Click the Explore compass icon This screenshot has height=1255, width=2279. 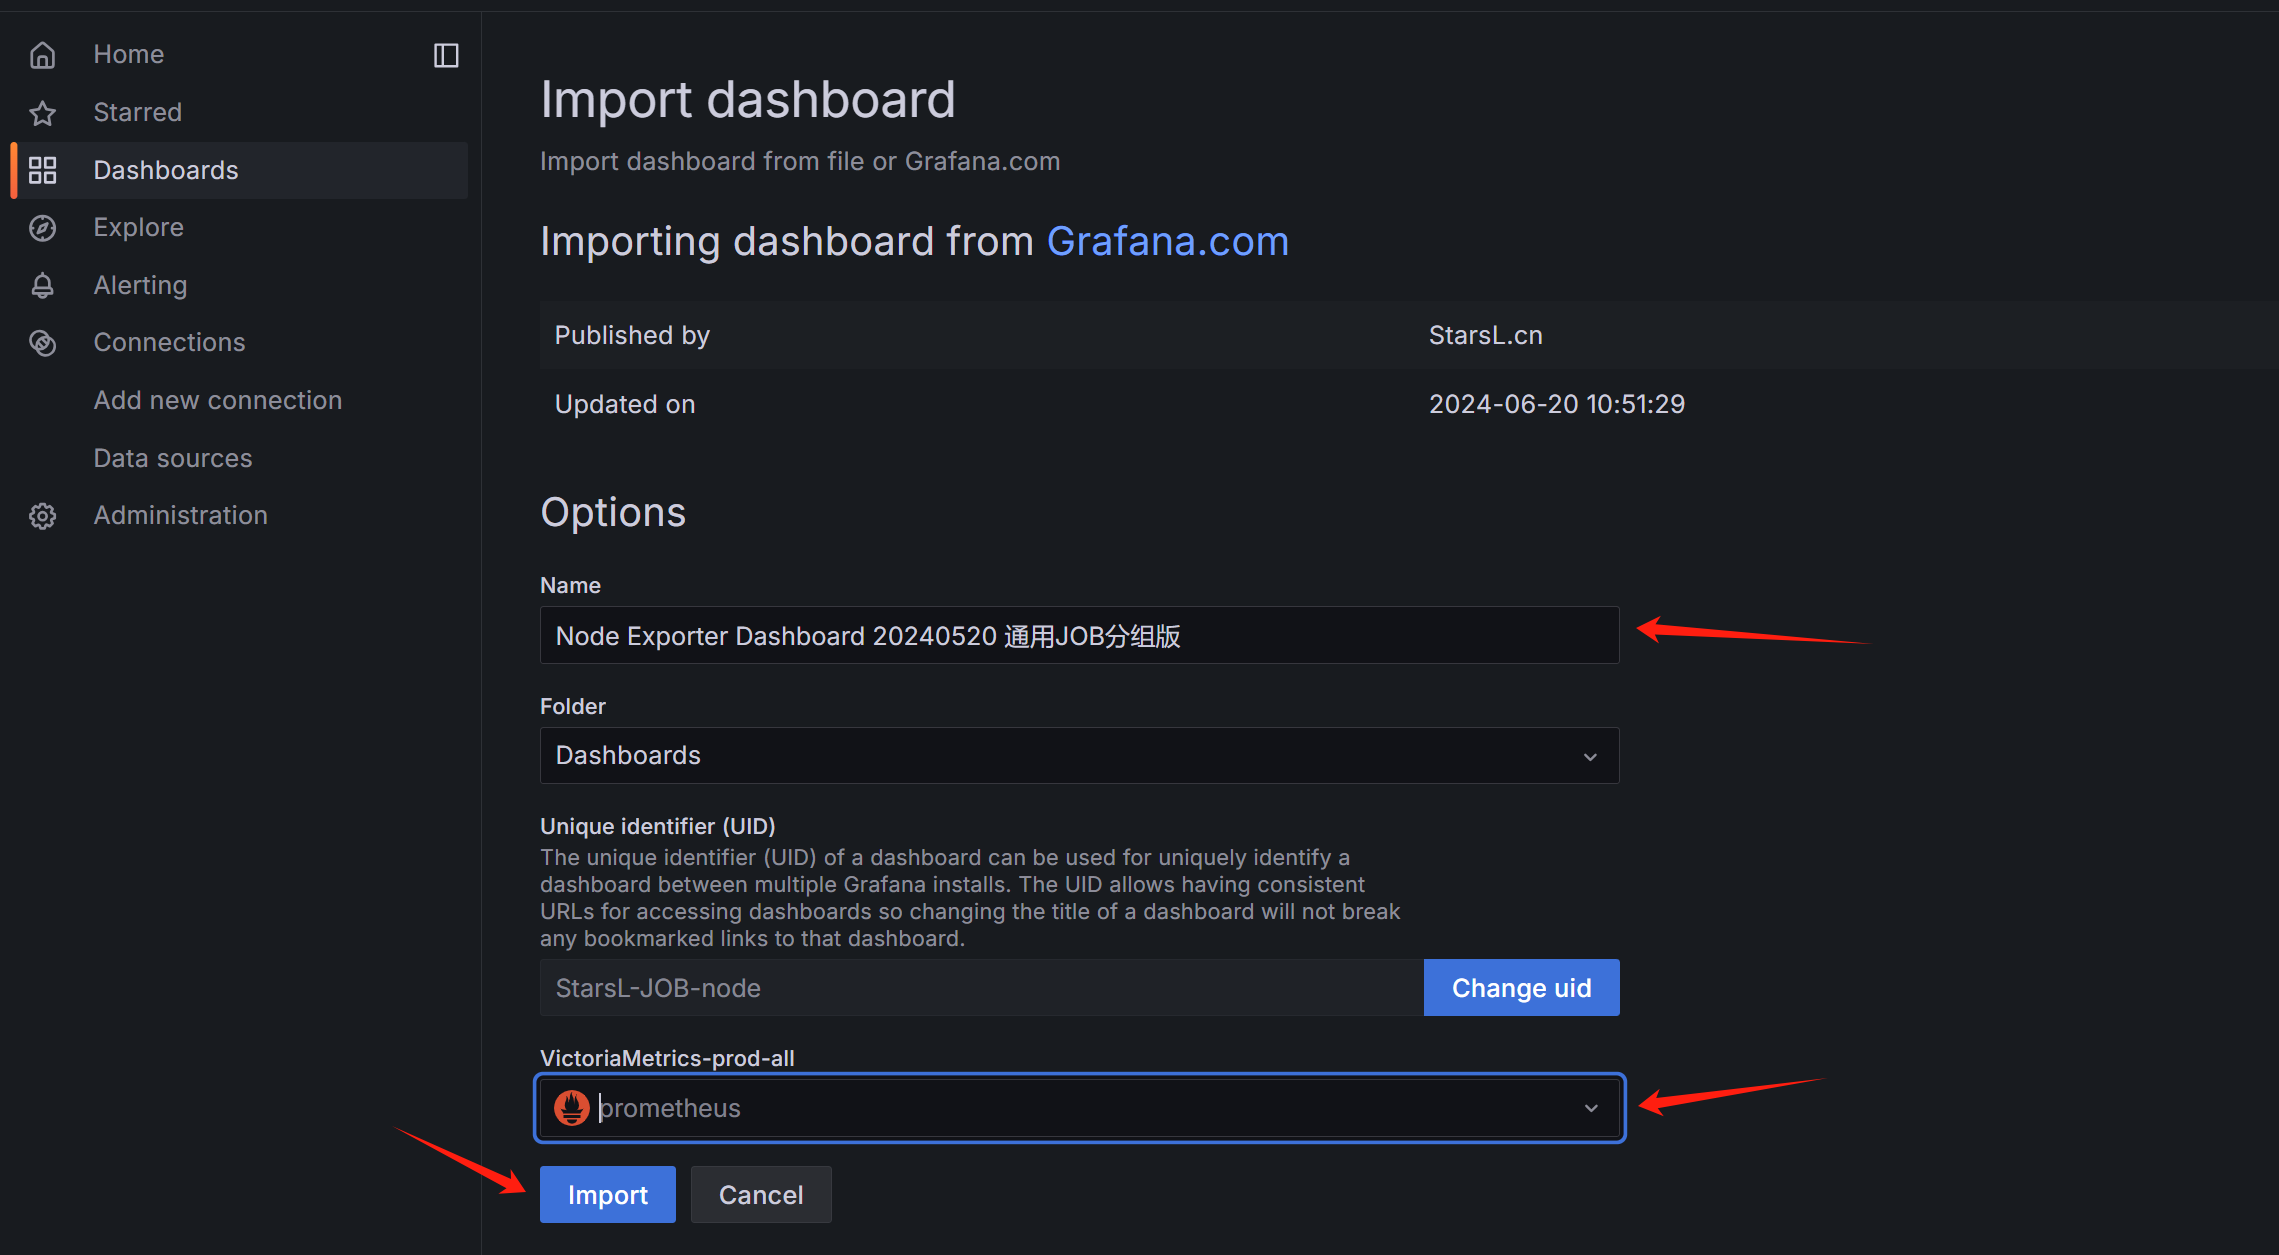pyautogui.click(x=42, y=228)
